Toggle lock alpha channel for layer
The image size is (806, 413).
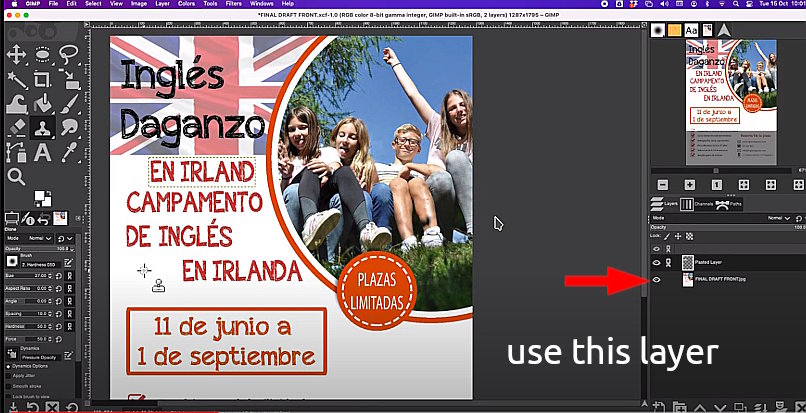tap(689, 237)
